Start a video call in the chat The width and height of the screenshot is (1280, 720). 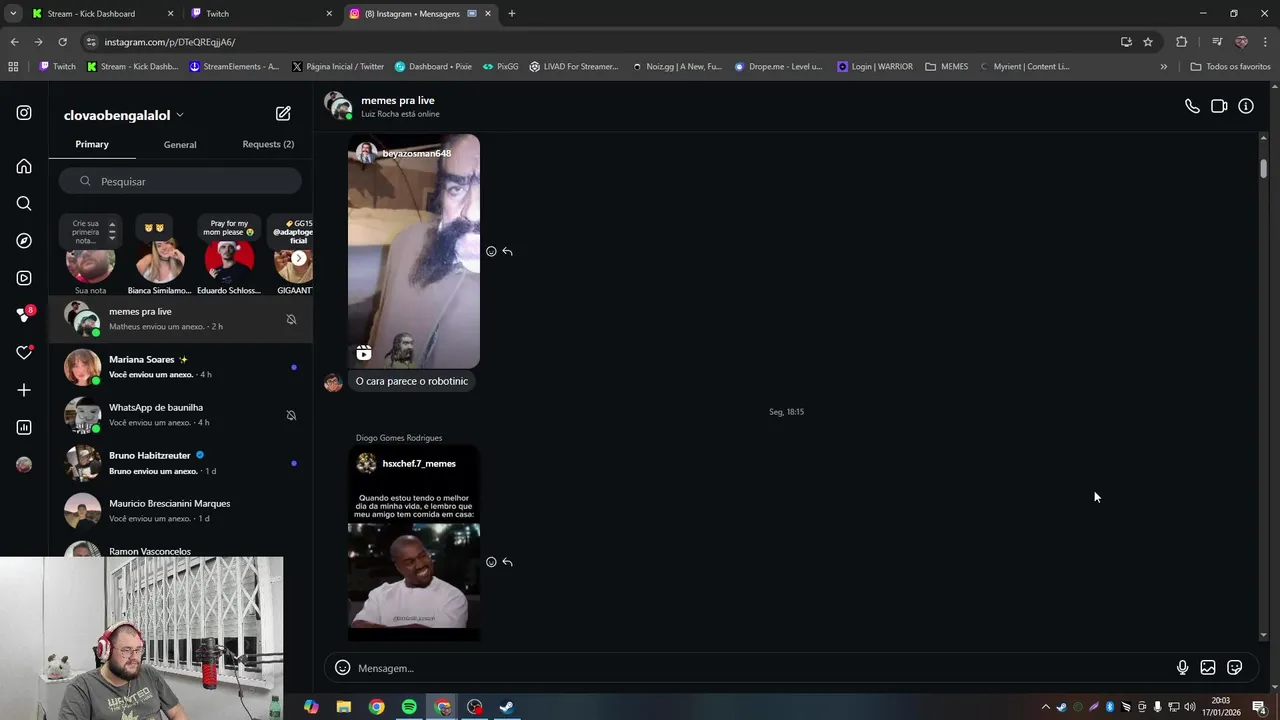(x=1219, y=106)
